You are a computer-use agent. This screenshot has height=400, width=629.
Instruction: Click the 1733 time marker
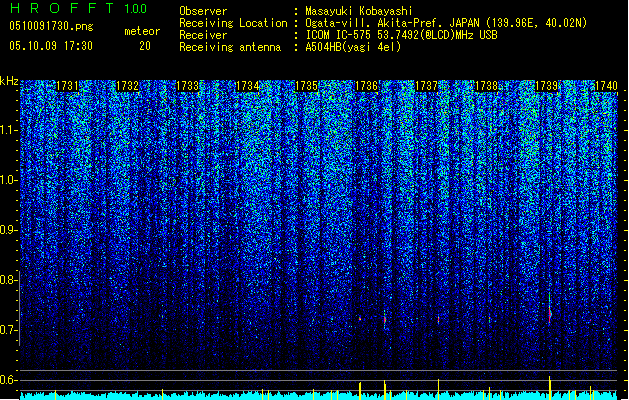(x=187, y=86)
